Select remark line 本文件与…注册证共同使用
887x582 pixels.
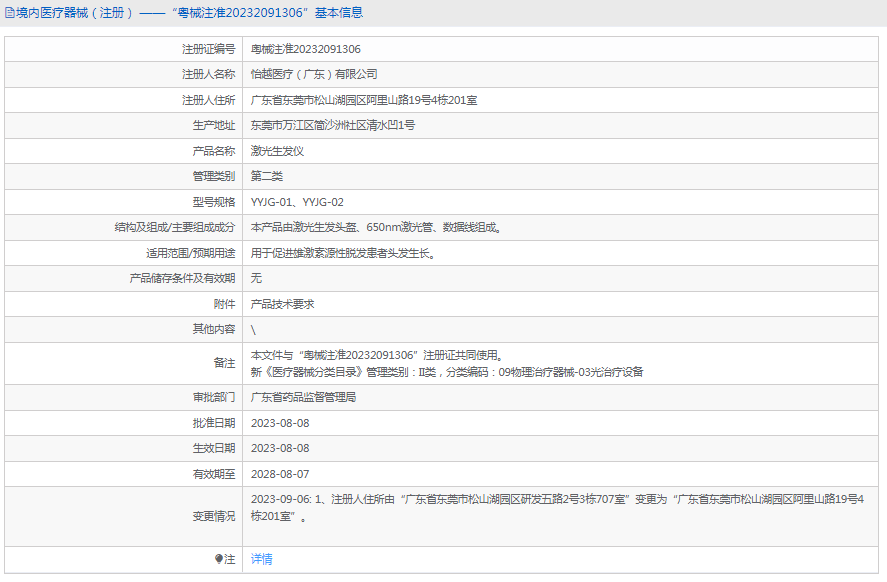click(x=377, y=355)
